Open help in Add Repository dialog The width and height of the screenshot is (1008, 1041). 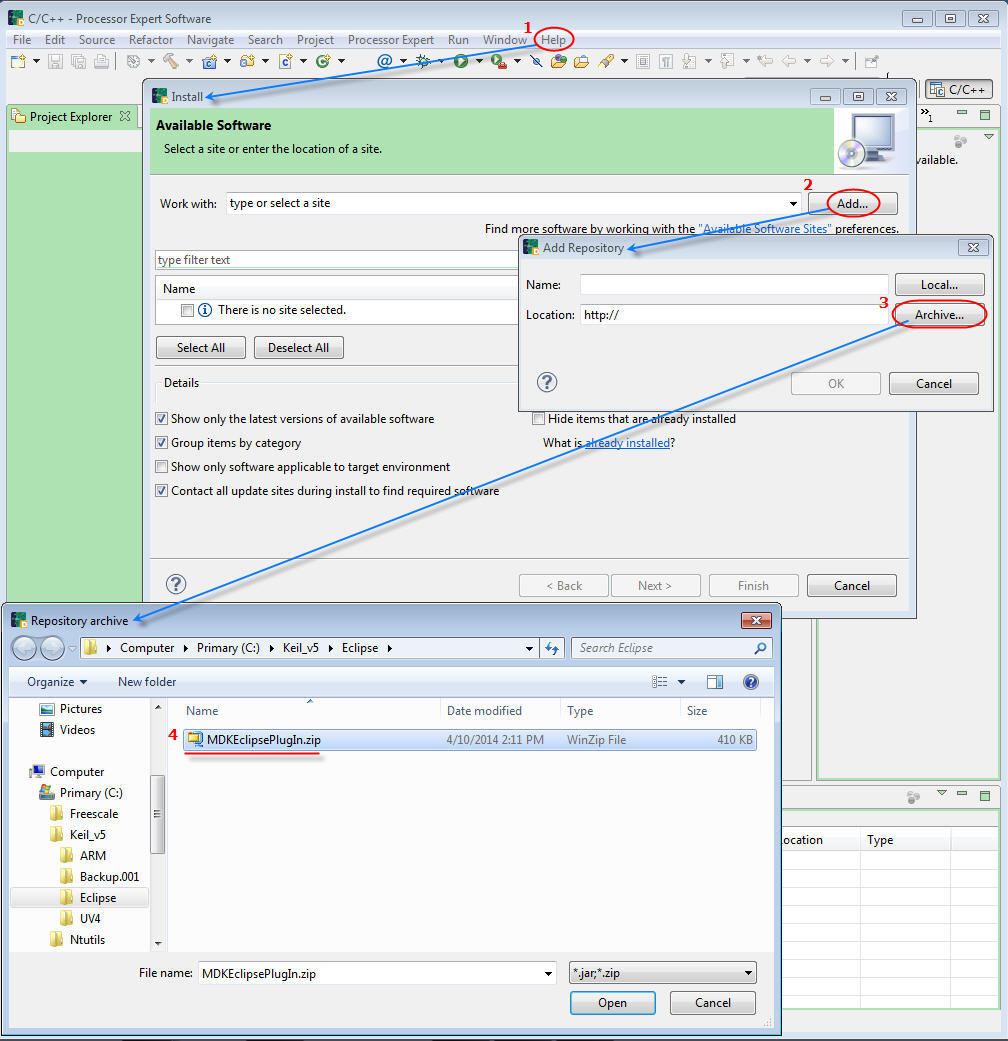pos(546,382)
